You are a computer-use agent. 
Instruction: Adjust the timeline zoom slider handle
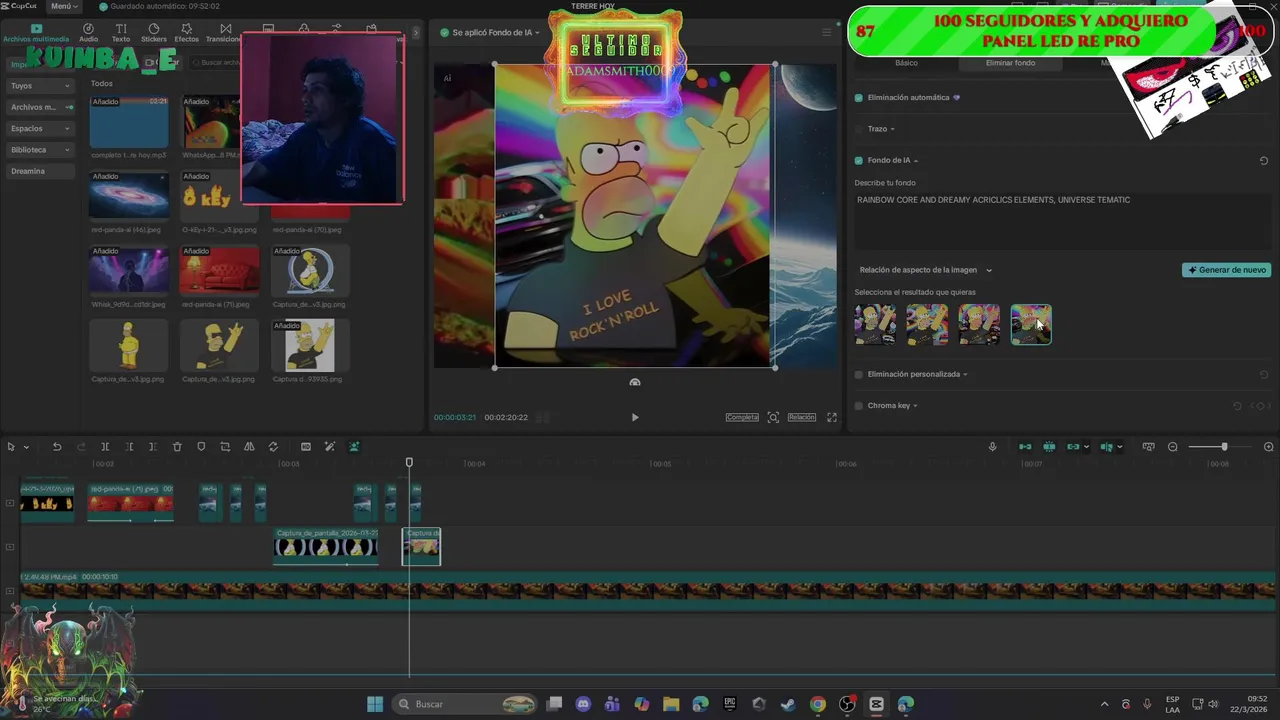point(1224,447)
